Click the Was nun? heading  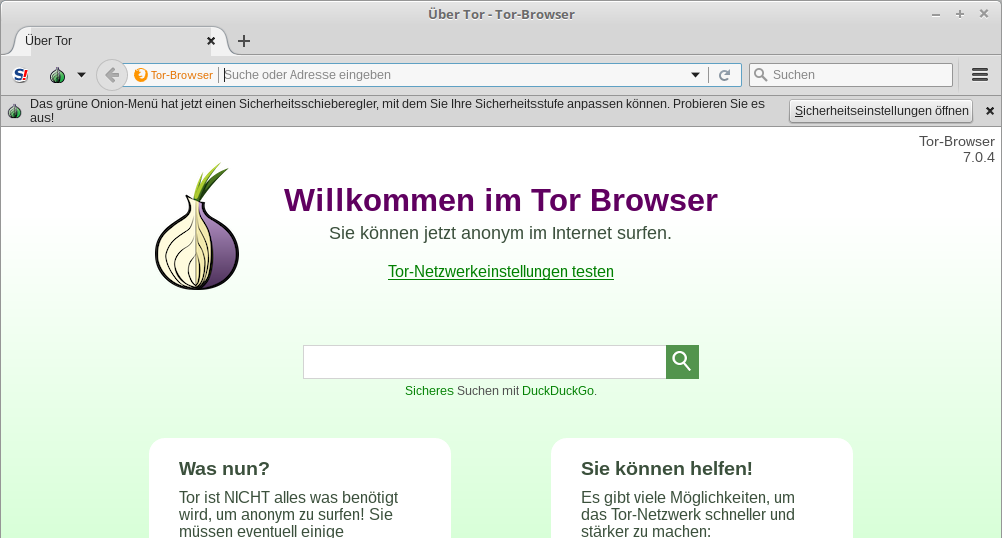click(x=224, y=468)
